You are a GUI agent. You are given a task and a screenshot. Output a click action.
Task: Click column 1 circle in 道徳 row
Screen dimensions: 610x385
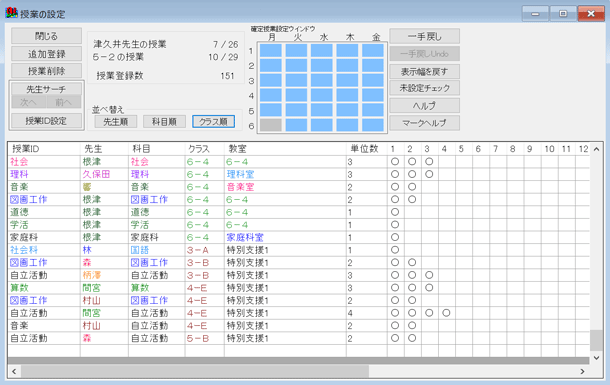(395, 212)
